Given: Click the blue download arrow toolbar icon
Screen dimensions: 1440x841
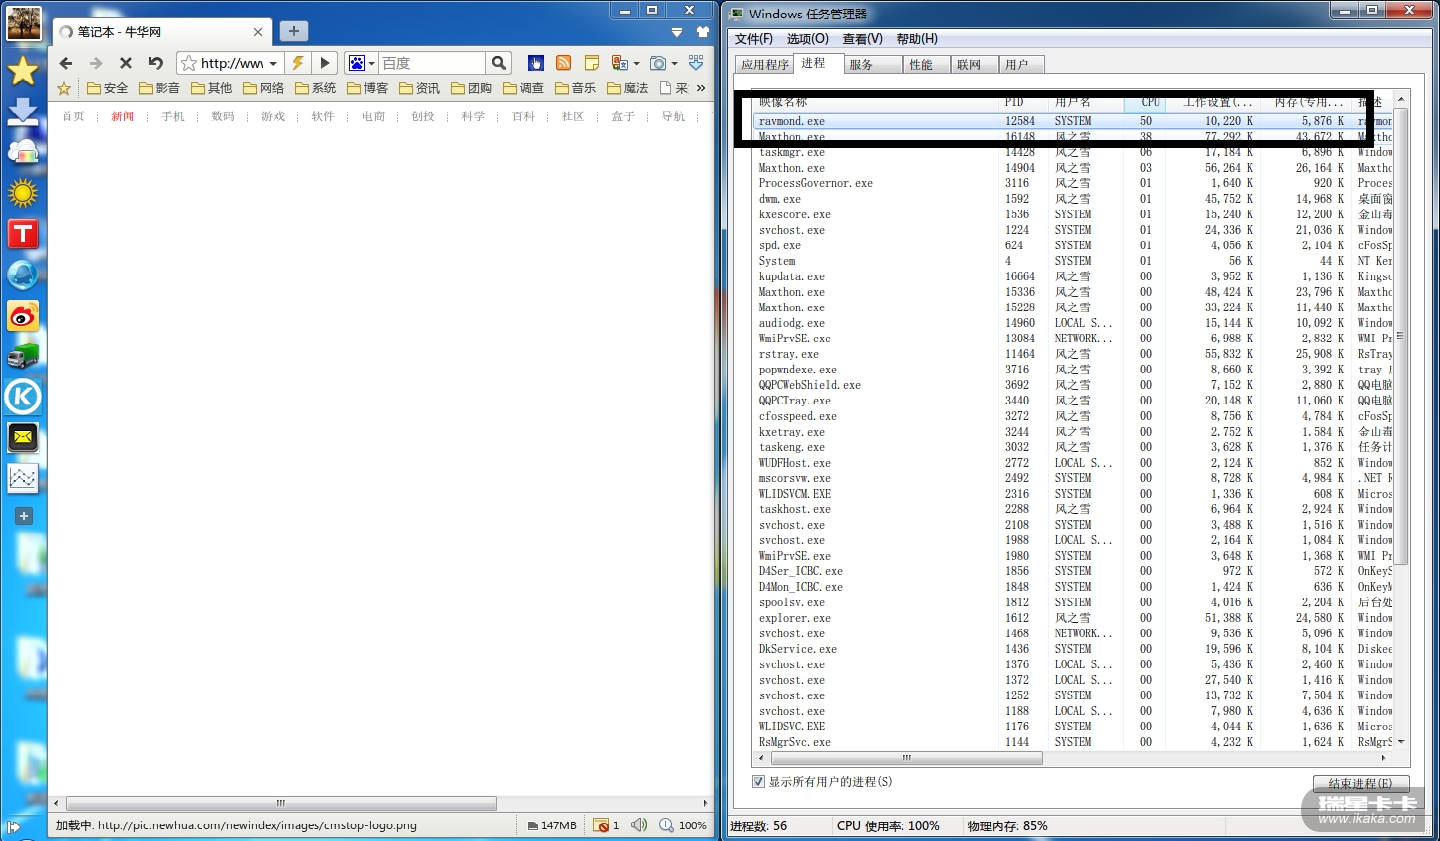Looking at the screenshot, I should [x=696, y=63].
